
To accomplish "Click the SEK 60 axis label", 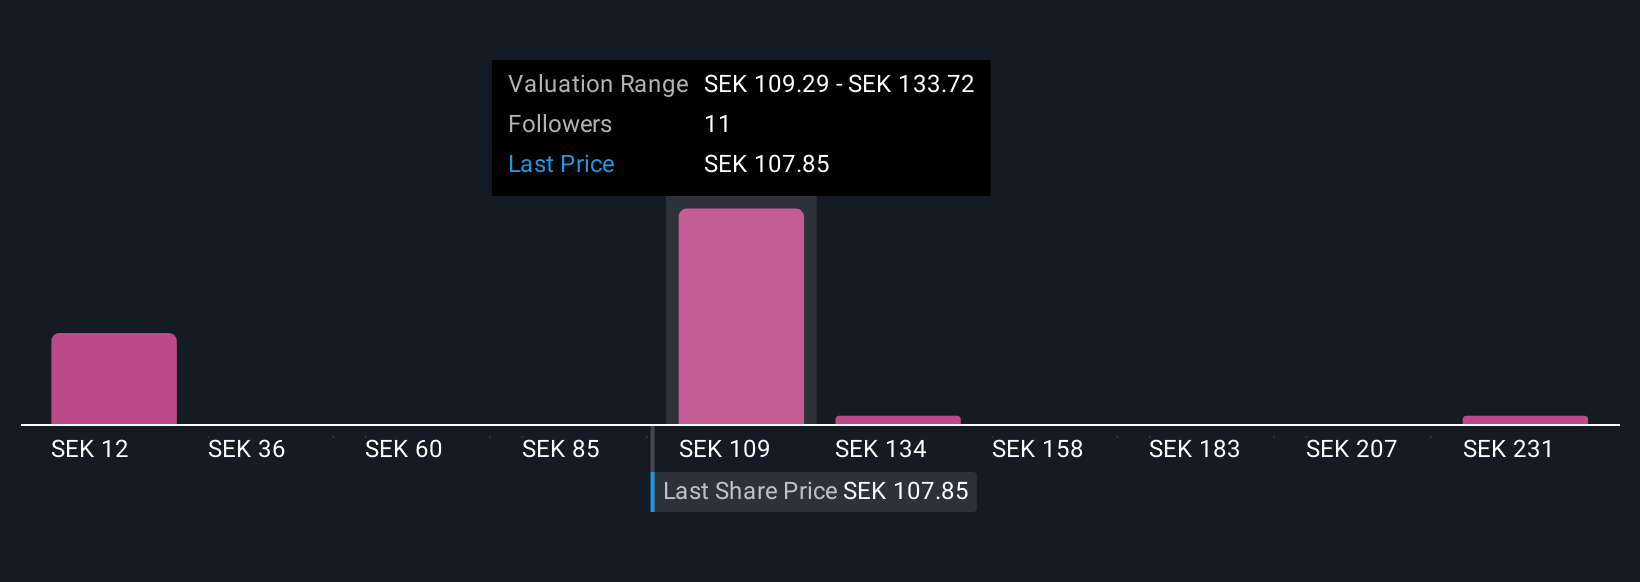I will pyautogui.click(x=403, y=449).
